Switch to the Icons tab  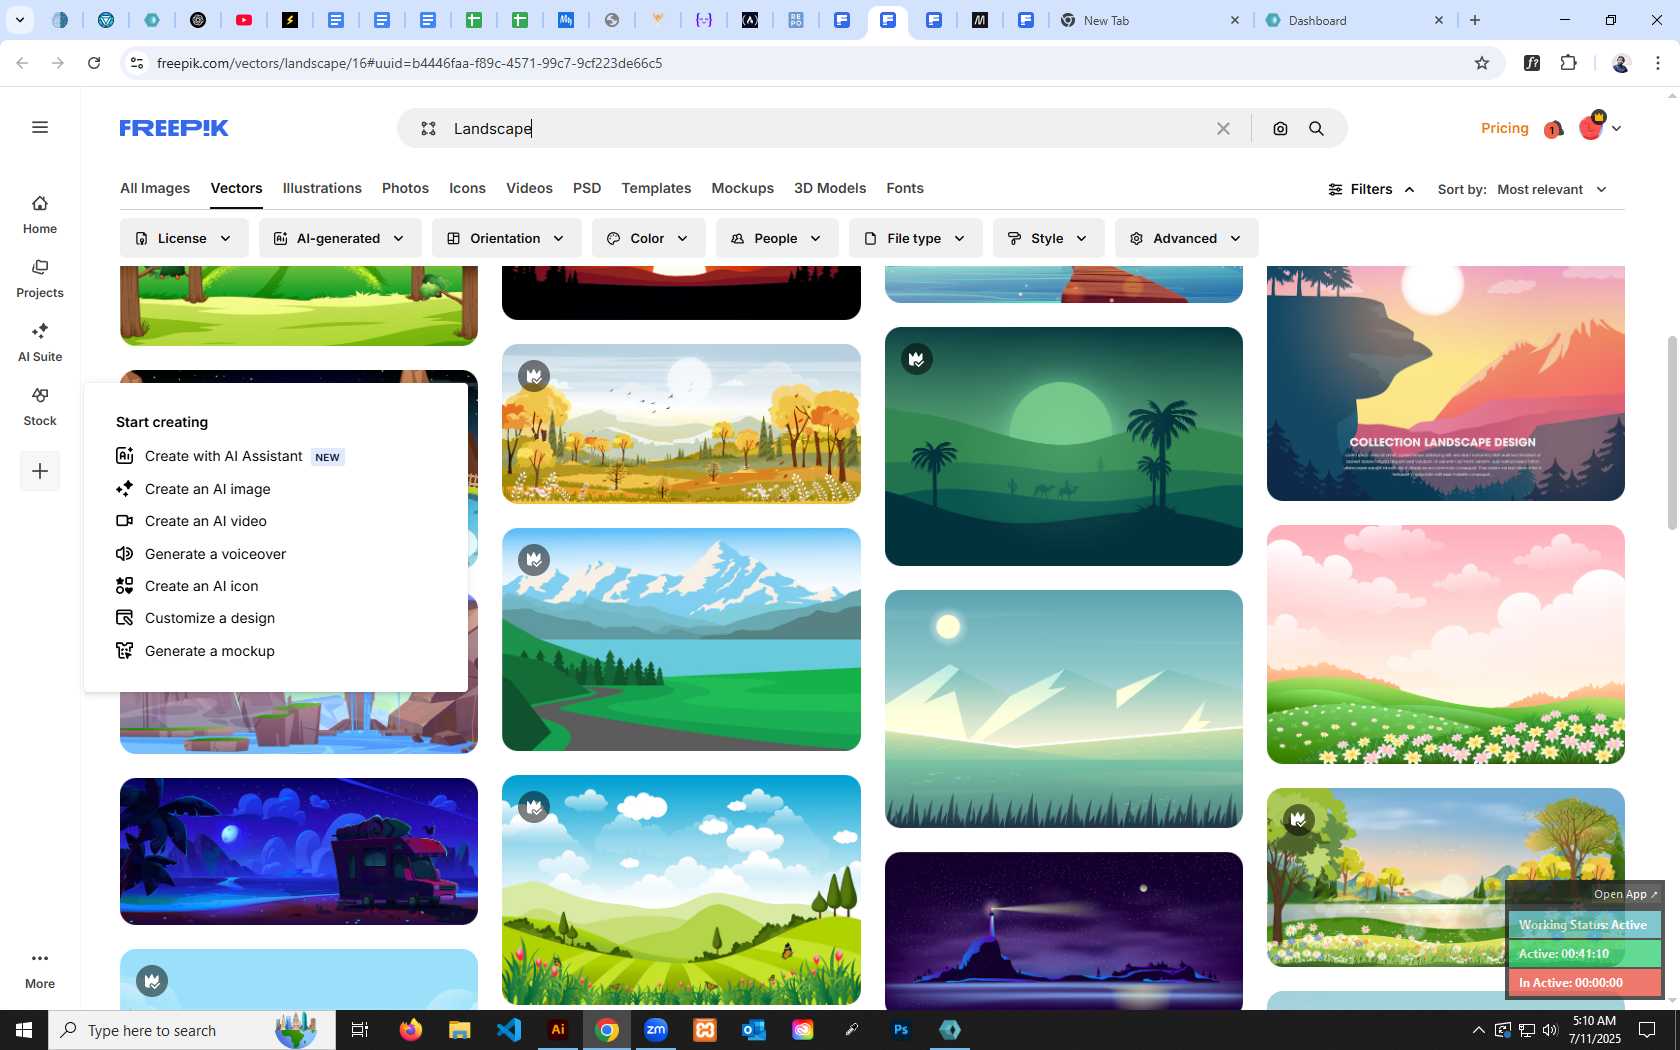[467, 188]
